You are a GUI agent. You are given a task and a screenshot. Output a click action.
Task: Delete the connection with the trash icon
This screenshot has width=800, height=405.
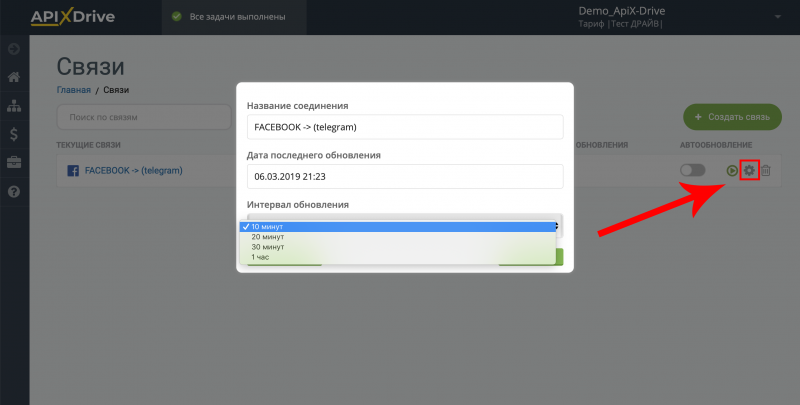tap(766, 171)
